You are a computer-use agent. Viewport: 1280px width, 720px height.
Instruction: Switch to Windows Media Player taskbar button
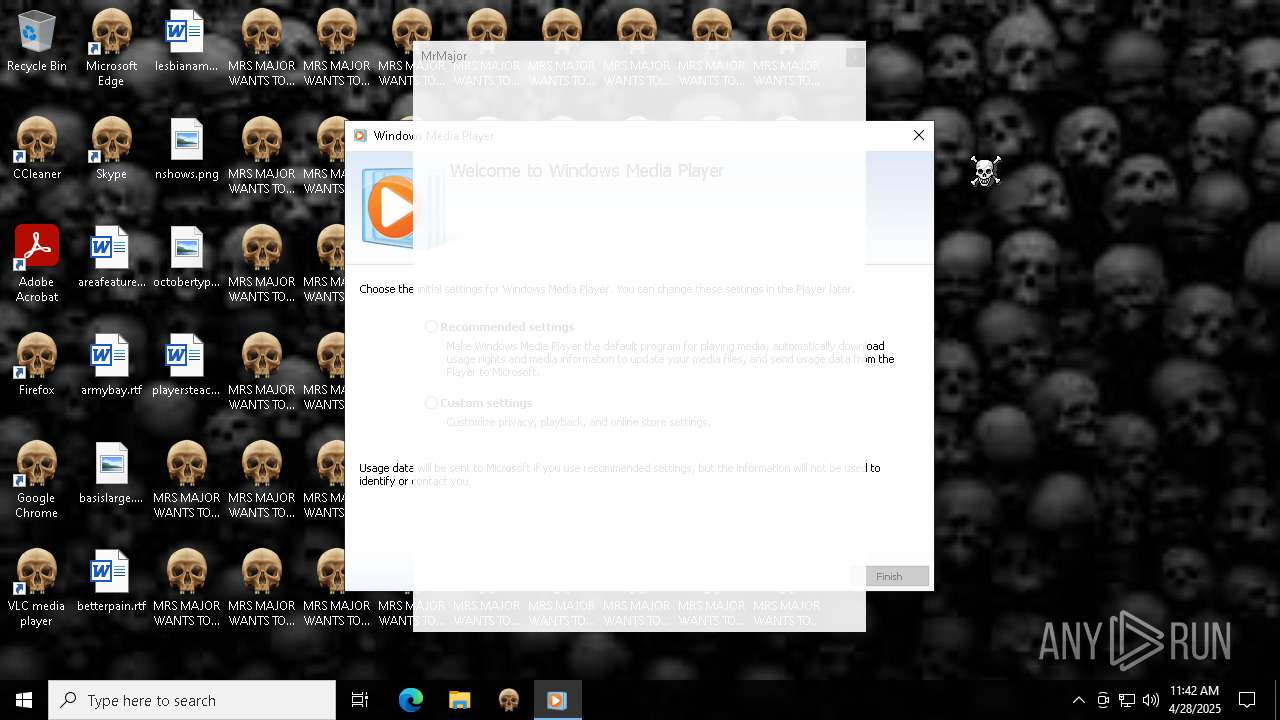pyautogui.click(x=557, y=700)
